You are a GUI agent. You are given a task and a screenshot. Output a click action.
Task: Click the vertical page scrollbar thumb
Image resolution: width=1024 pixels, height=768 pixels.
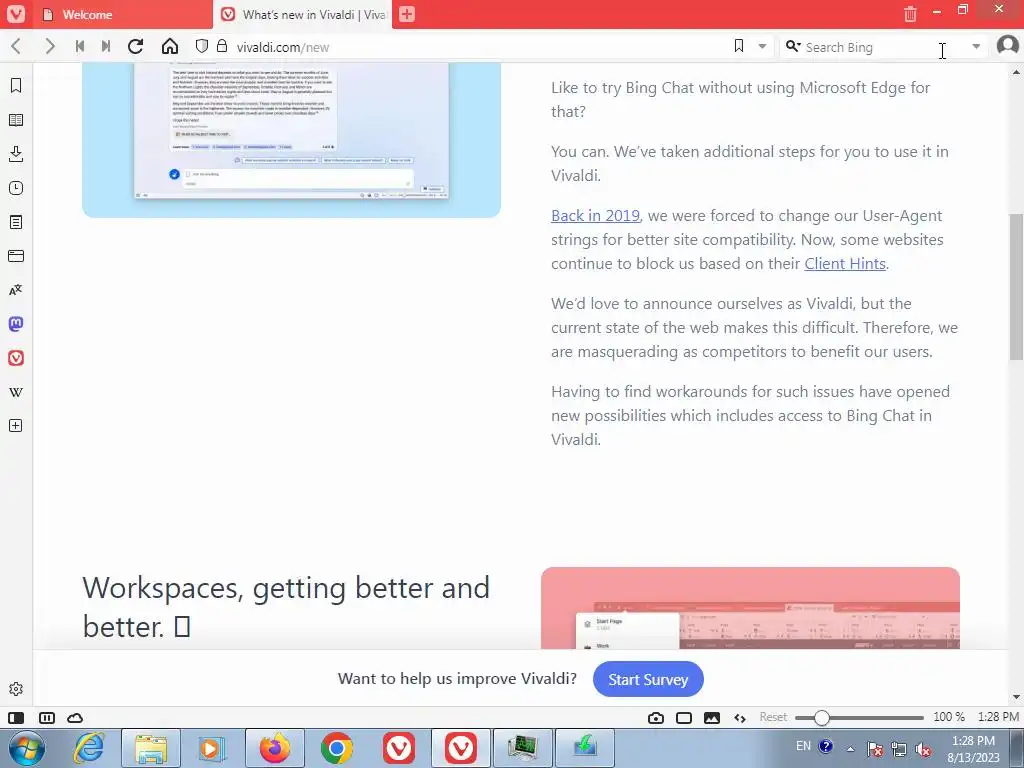1016,286
